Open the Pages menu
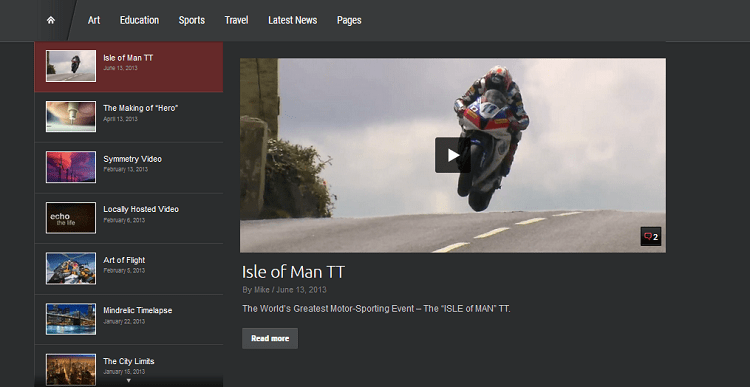This screenshot has height=387, width=750. 349,20
